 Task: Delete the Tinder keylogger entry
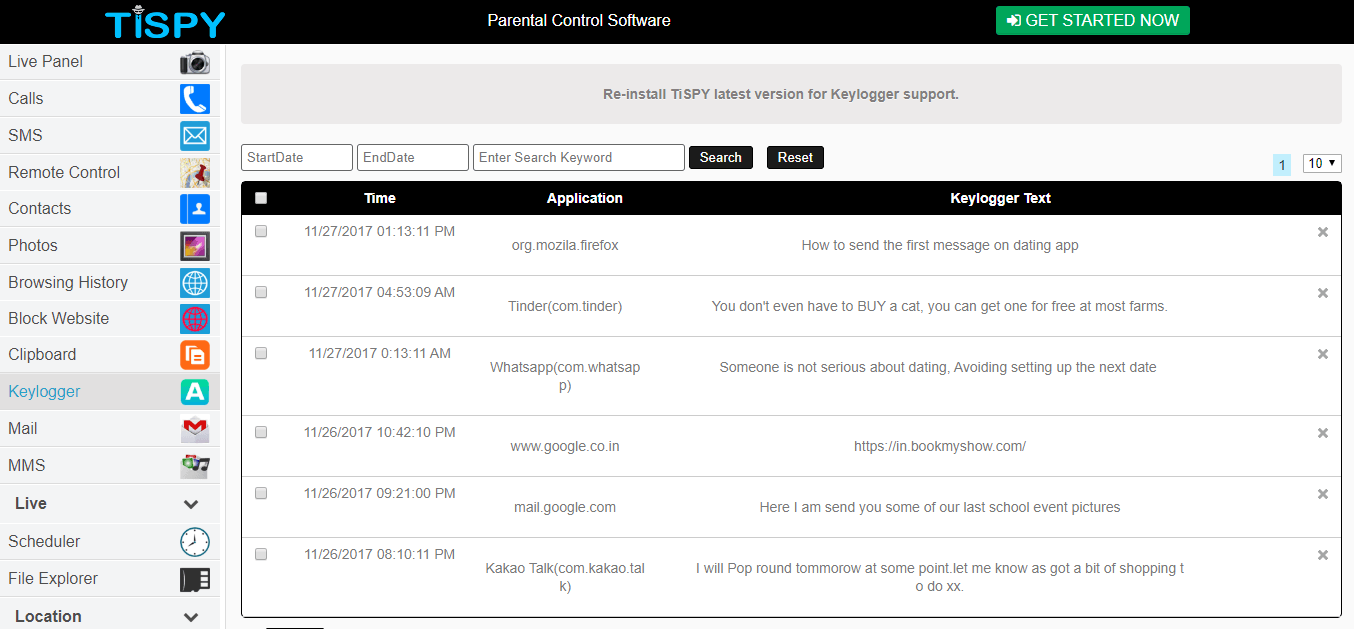click(1323, 293)
